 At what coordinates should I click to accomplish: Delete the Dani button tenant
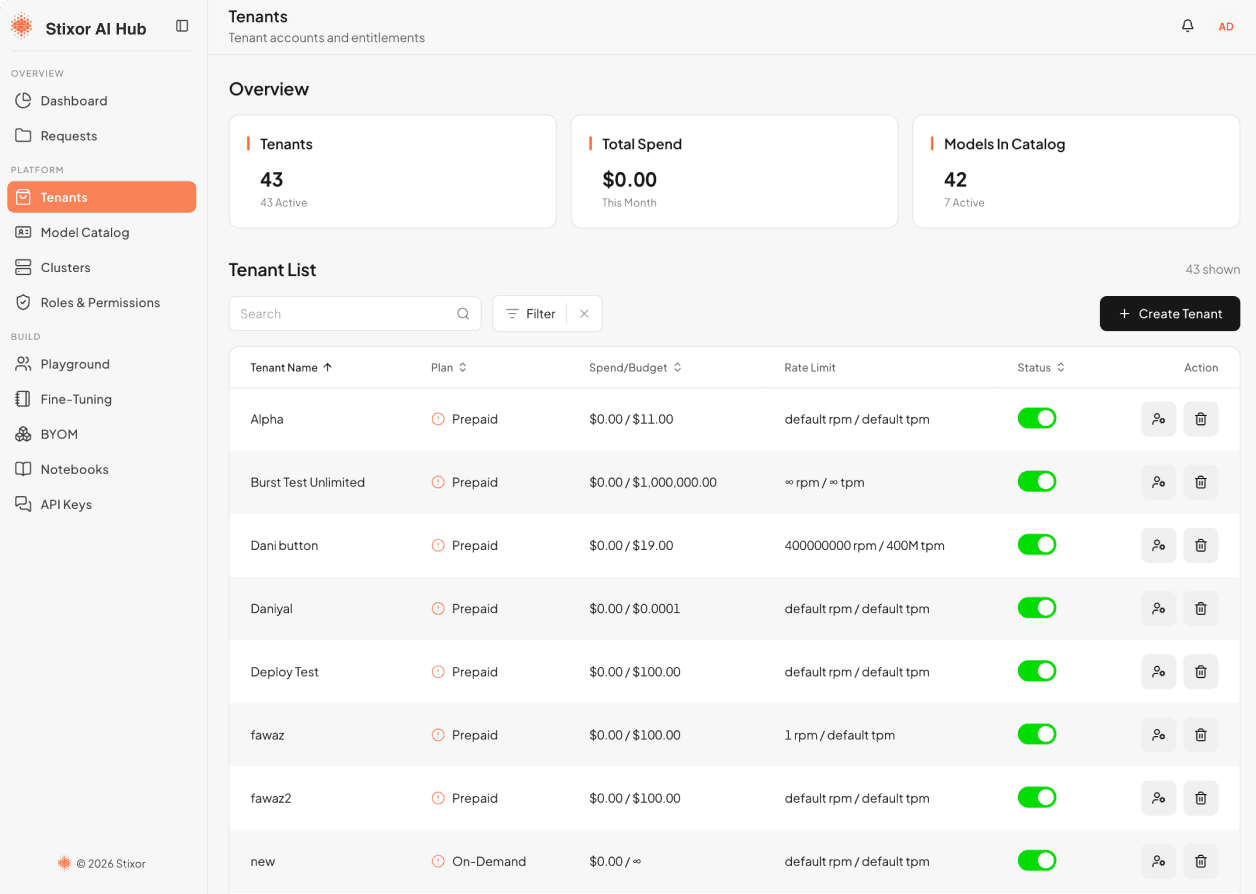point(1201,545)
